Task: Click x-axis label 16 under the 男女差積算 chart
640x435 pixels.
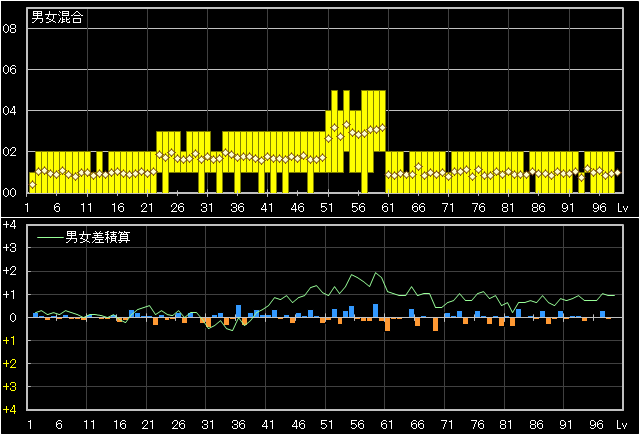Action: [119, 425]
